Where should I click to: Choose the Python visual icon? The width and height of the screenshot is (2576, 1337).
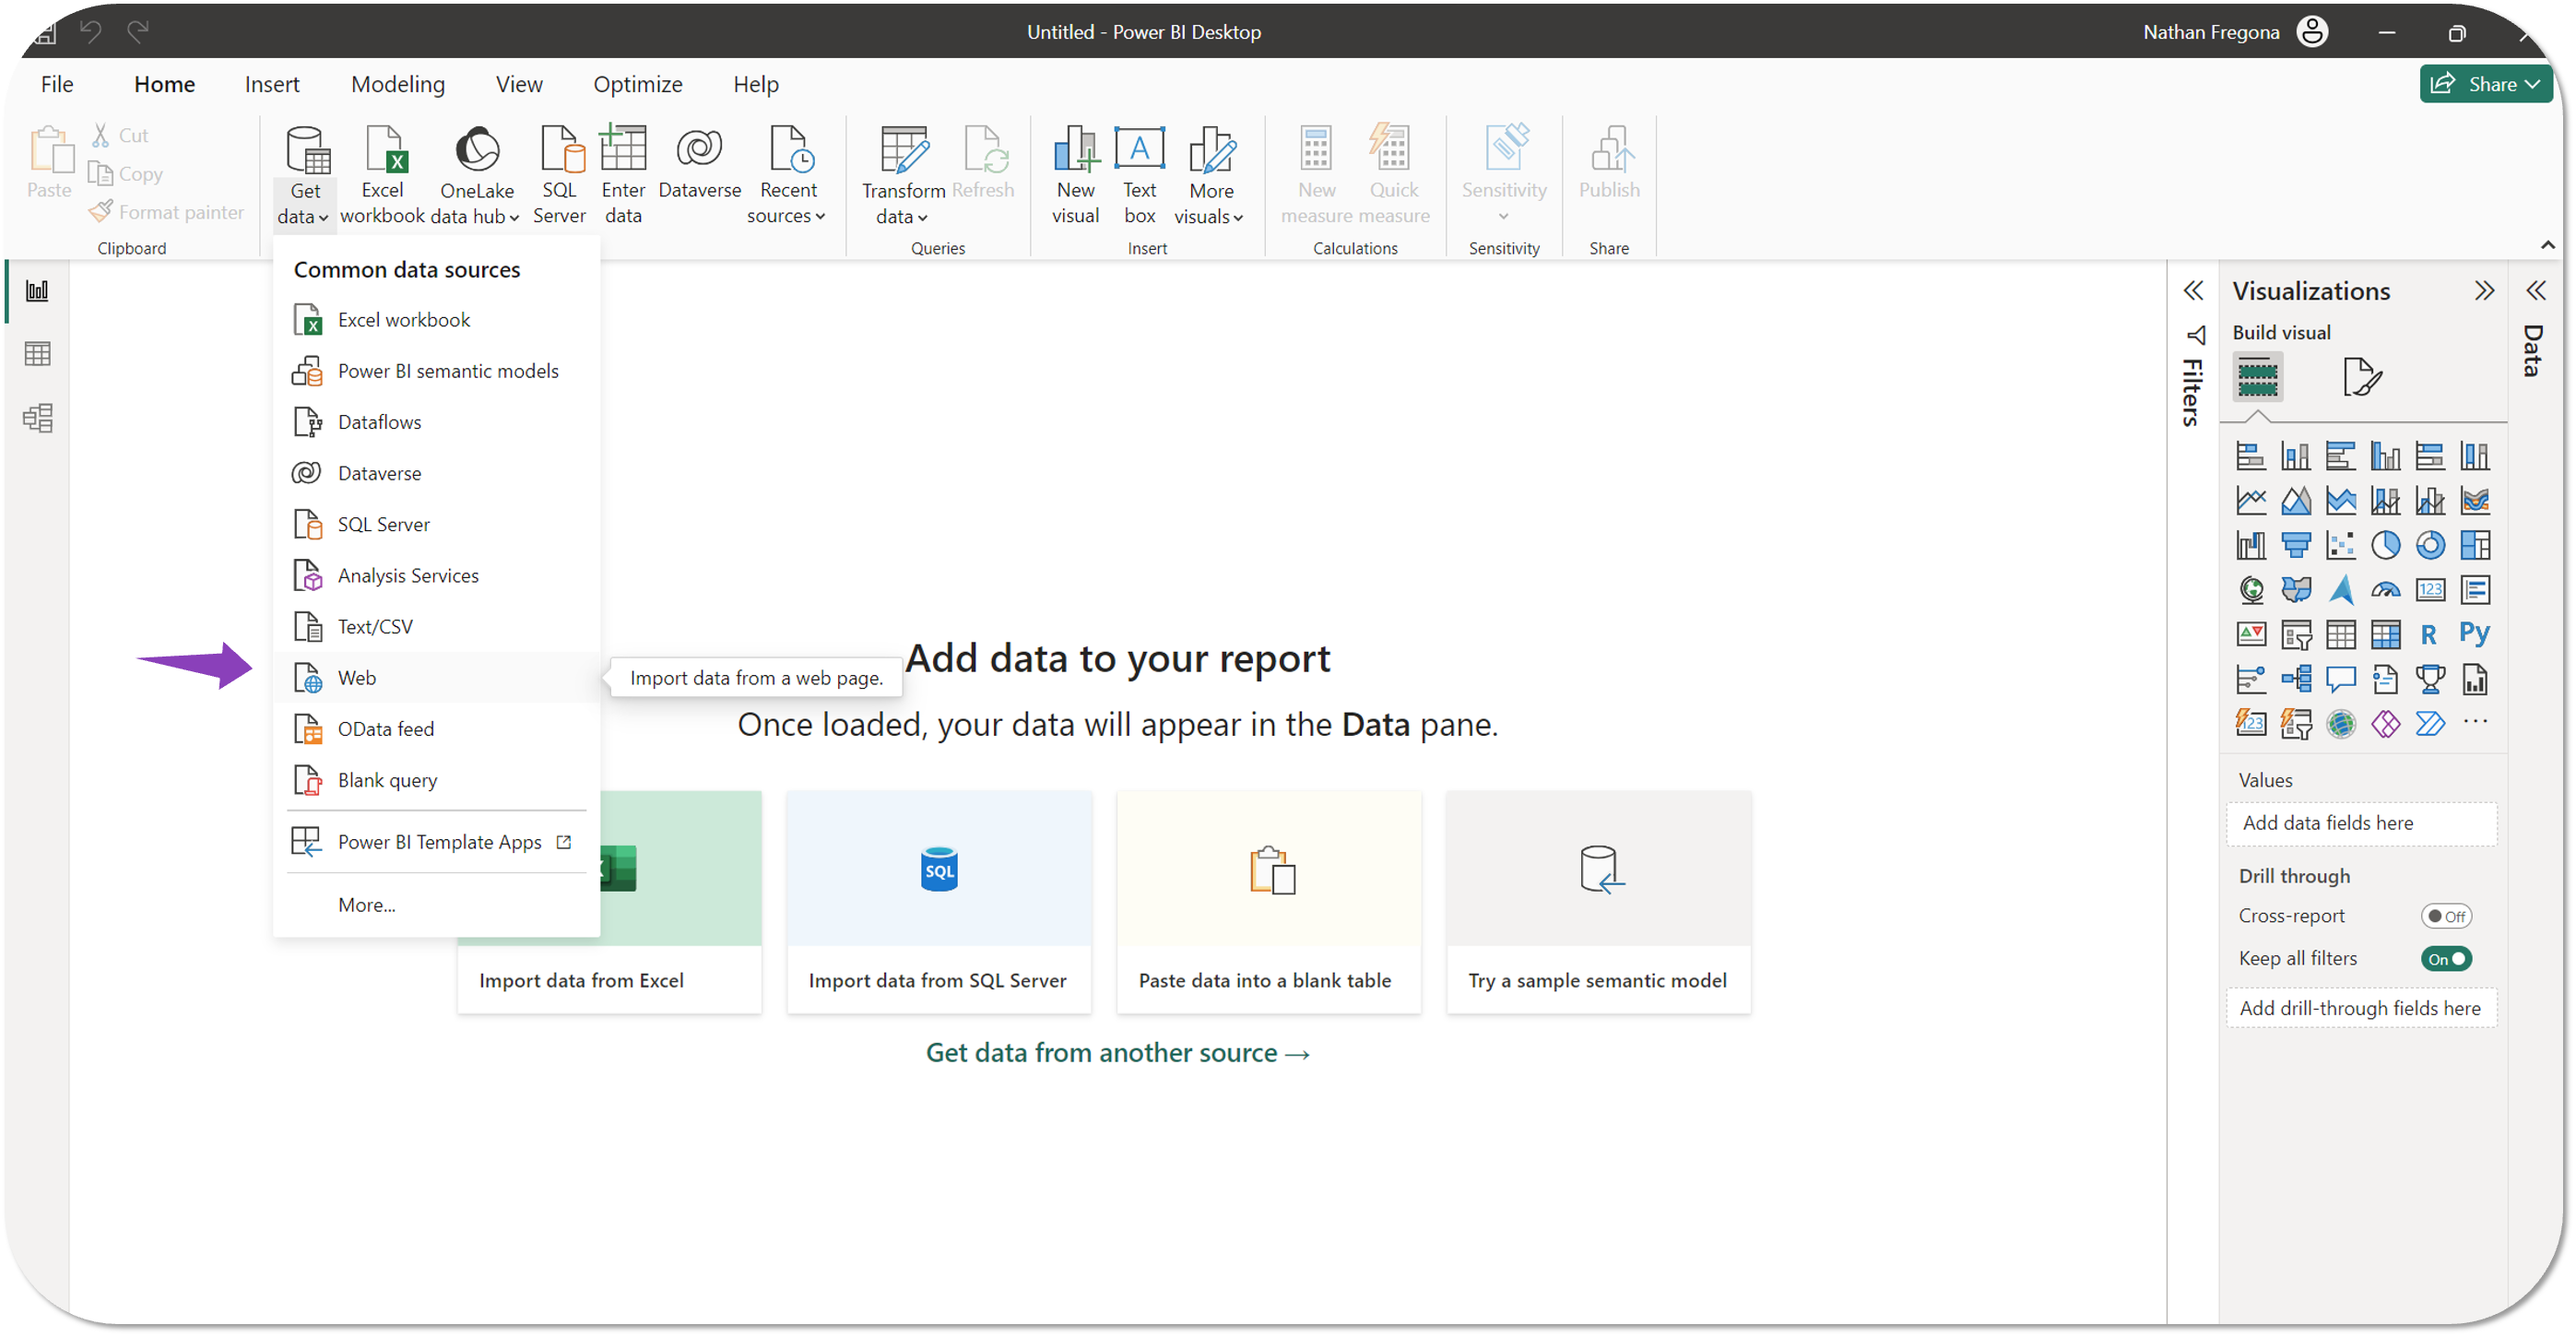[x=2474, y=634]
